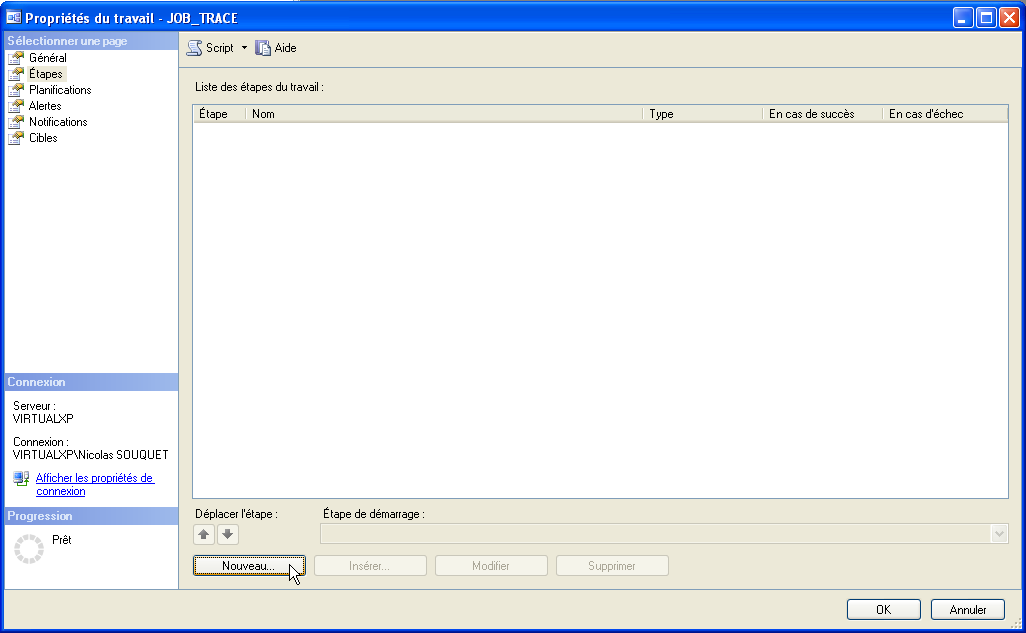
Task: Click the En cas de succès header
Action: (821, 114)
